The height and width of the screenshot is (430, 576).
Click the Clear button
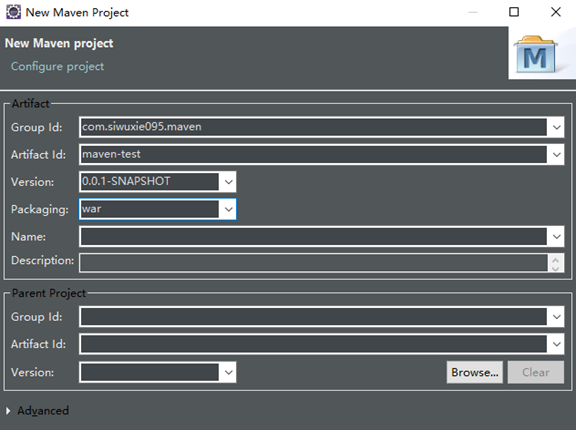[x=536, y=372]
